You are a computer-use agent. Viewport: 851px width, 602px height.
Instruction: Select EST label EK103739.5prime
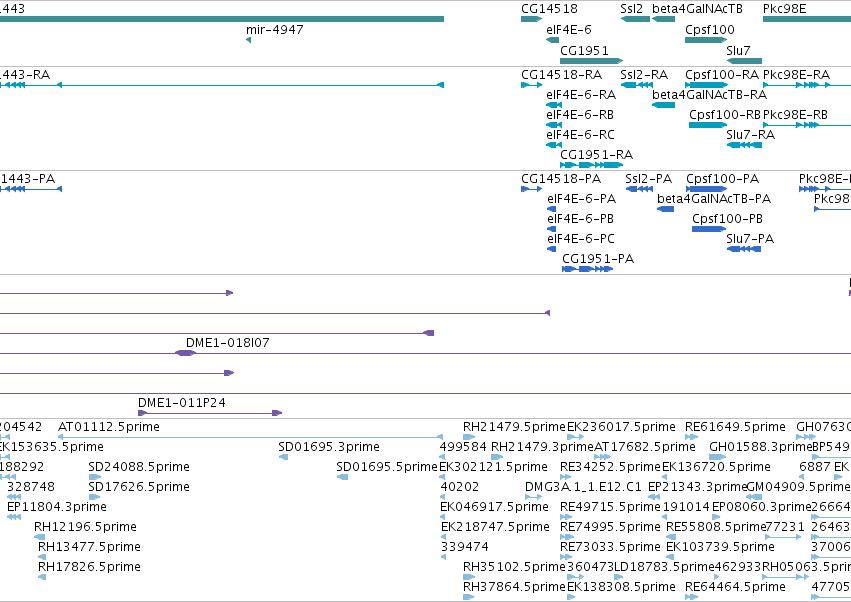tap(720, 547)
